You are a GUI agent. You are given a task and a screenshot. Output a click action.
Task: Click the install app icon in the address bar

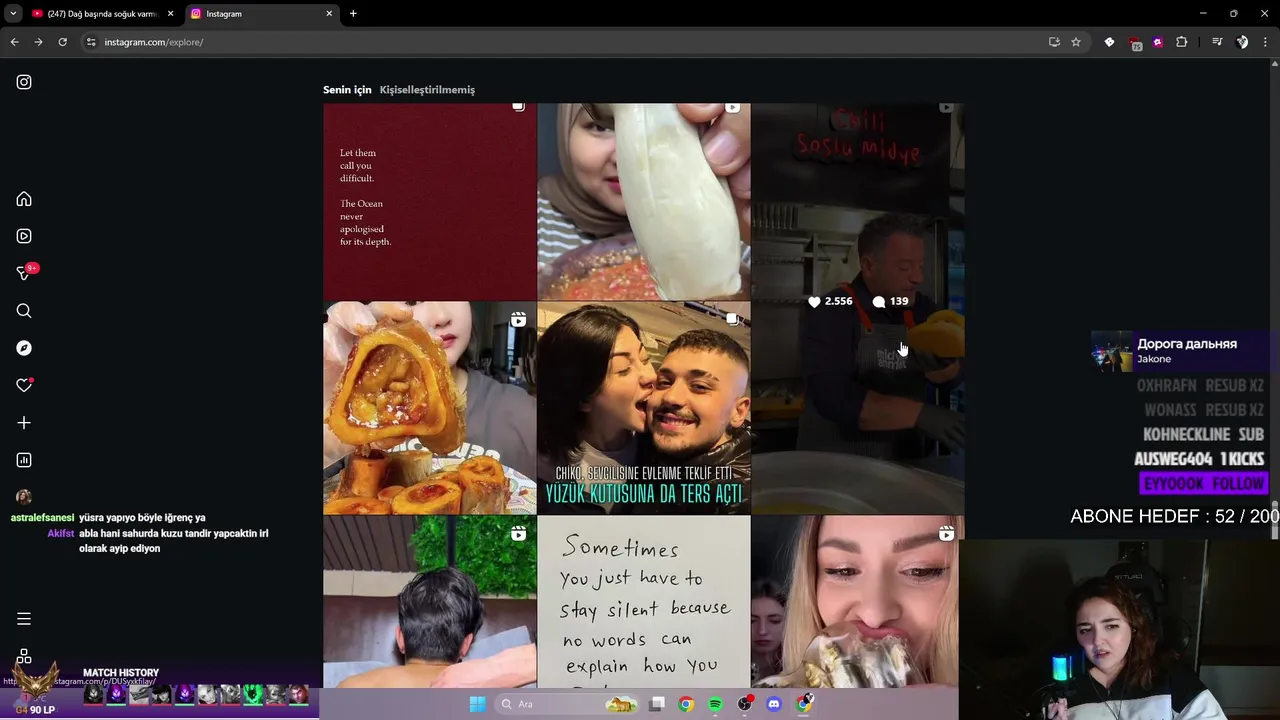pos(1054,42)
